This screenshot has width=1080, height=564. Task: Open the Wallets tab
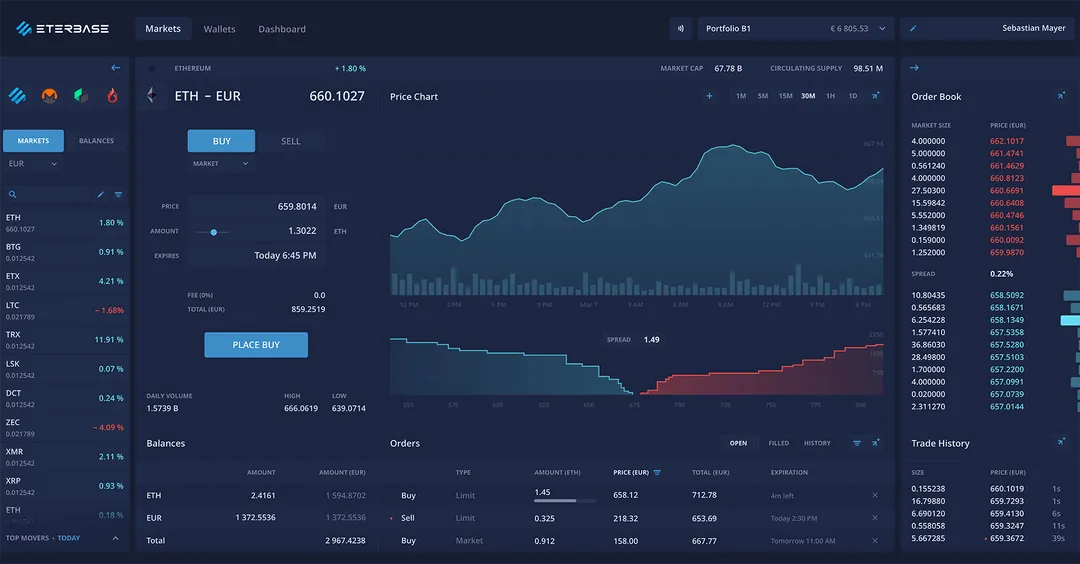[219, 29]
